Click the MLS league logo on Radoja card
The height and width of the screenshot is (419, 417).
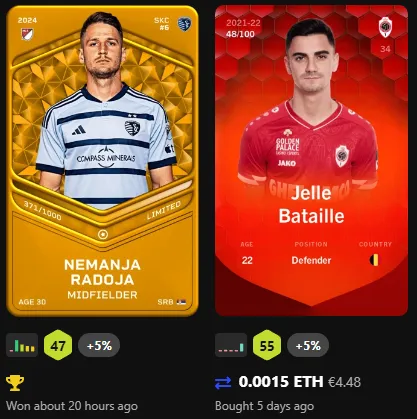(27, 34)
